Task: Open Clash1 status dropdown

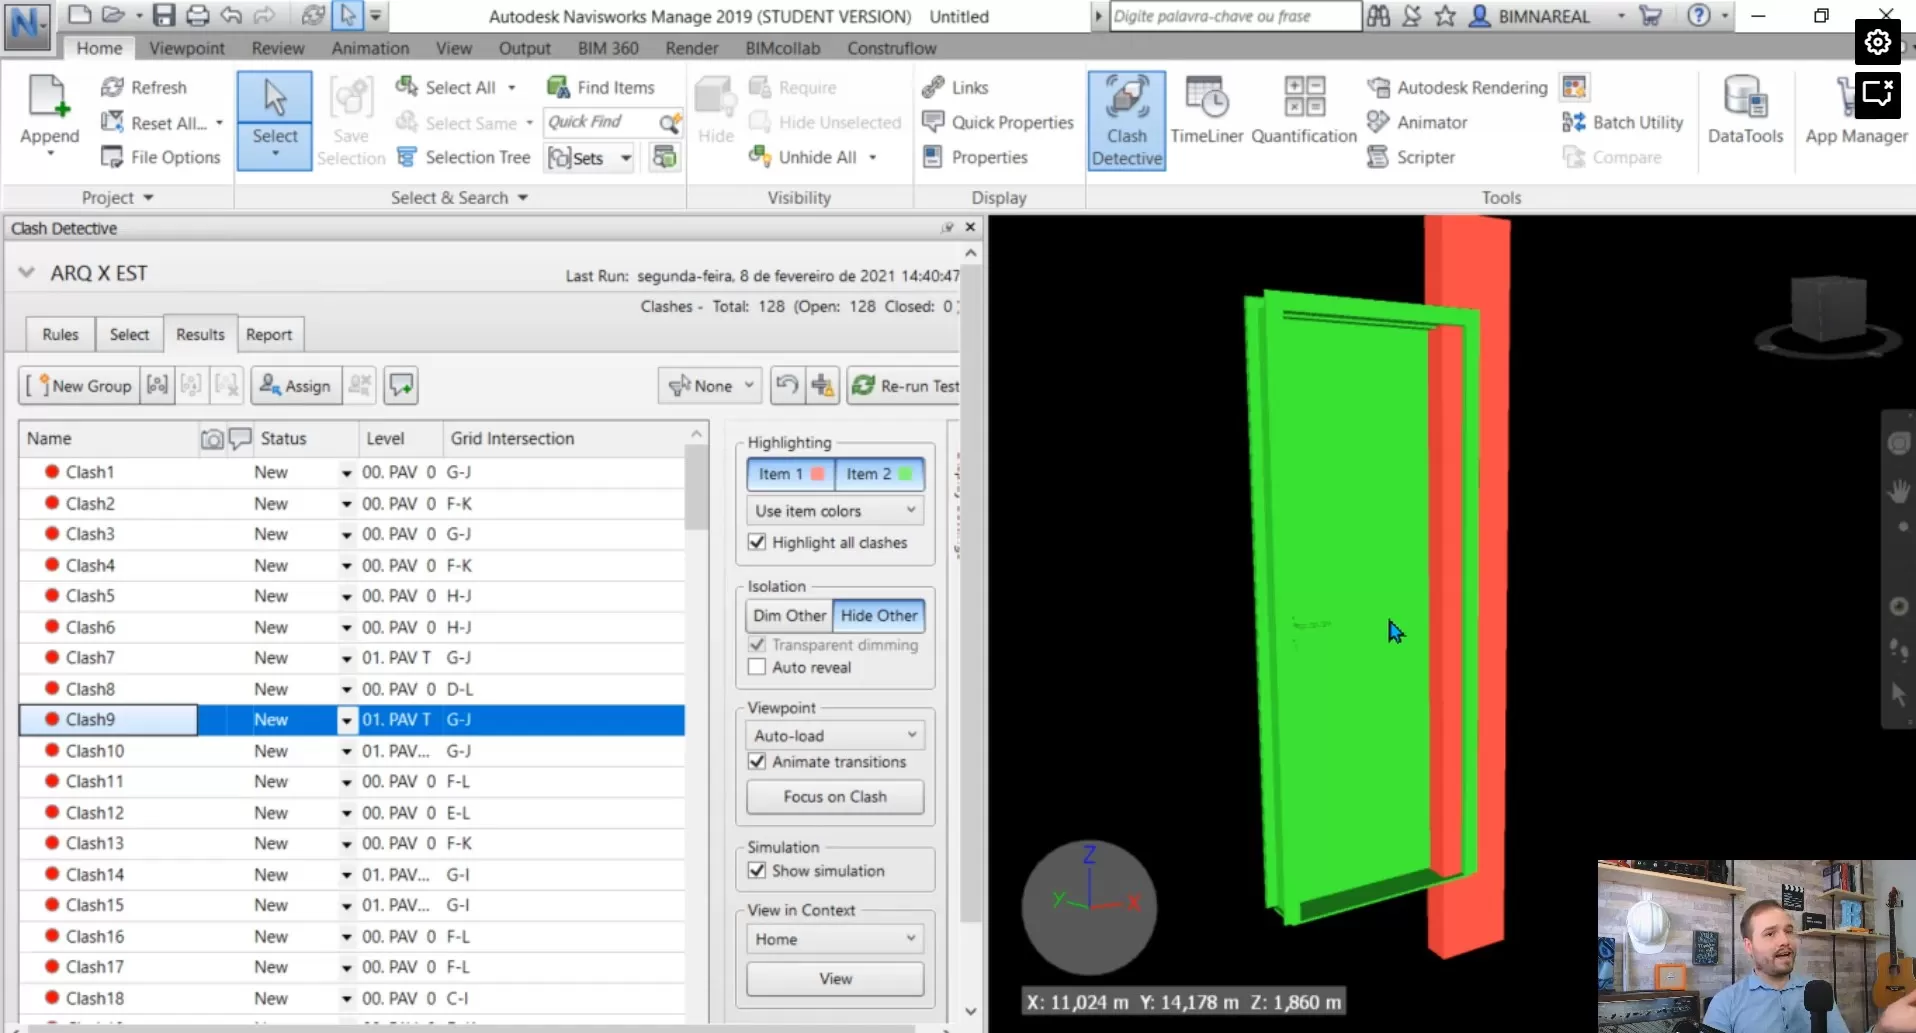Action: pos(346,473)
